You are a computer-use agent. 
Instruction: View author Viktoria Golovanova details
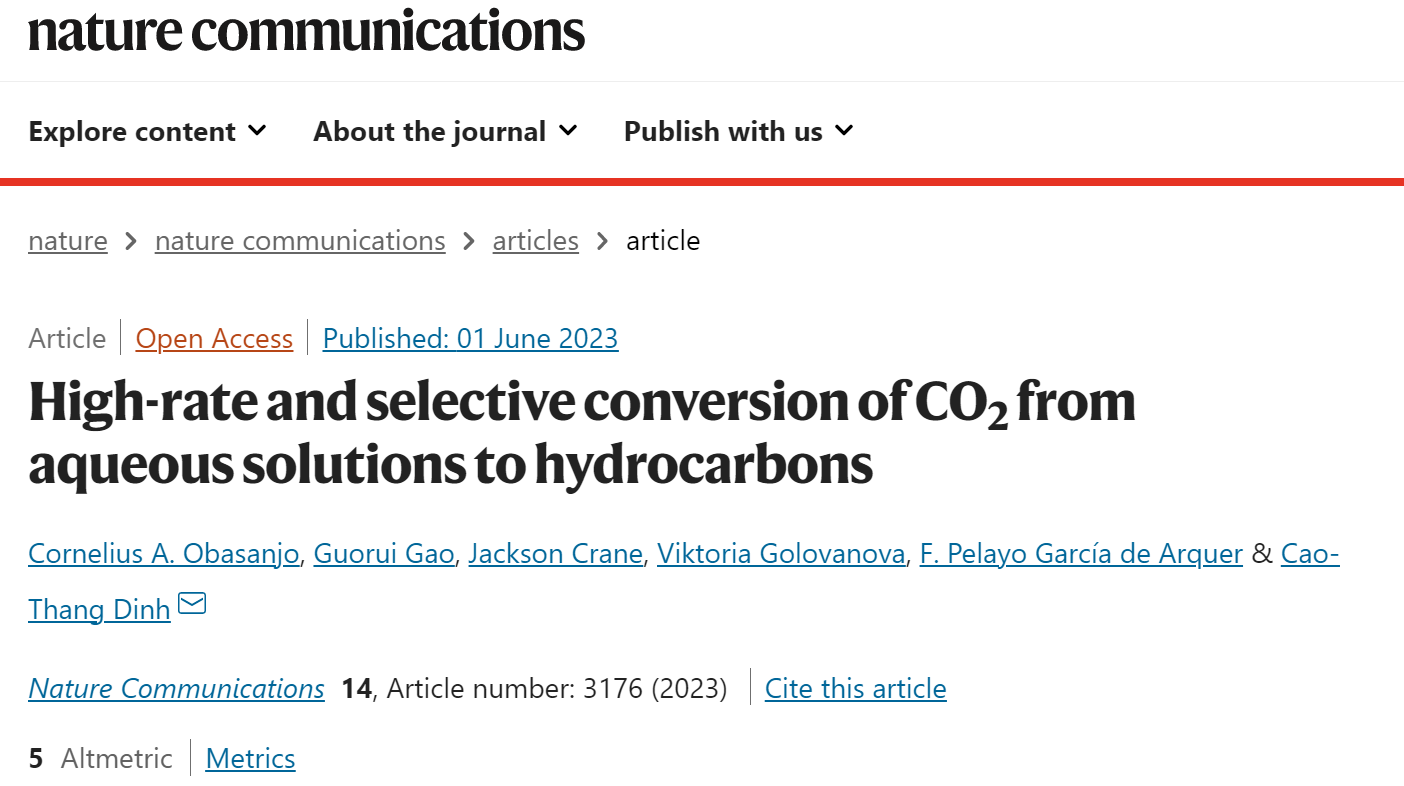pos(781,553)
